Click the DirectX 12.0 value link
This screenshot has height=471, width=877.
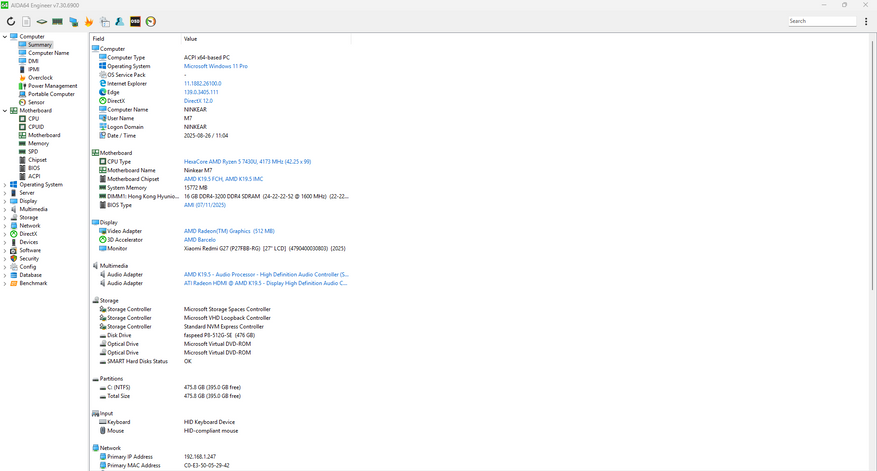coord(199,101)
